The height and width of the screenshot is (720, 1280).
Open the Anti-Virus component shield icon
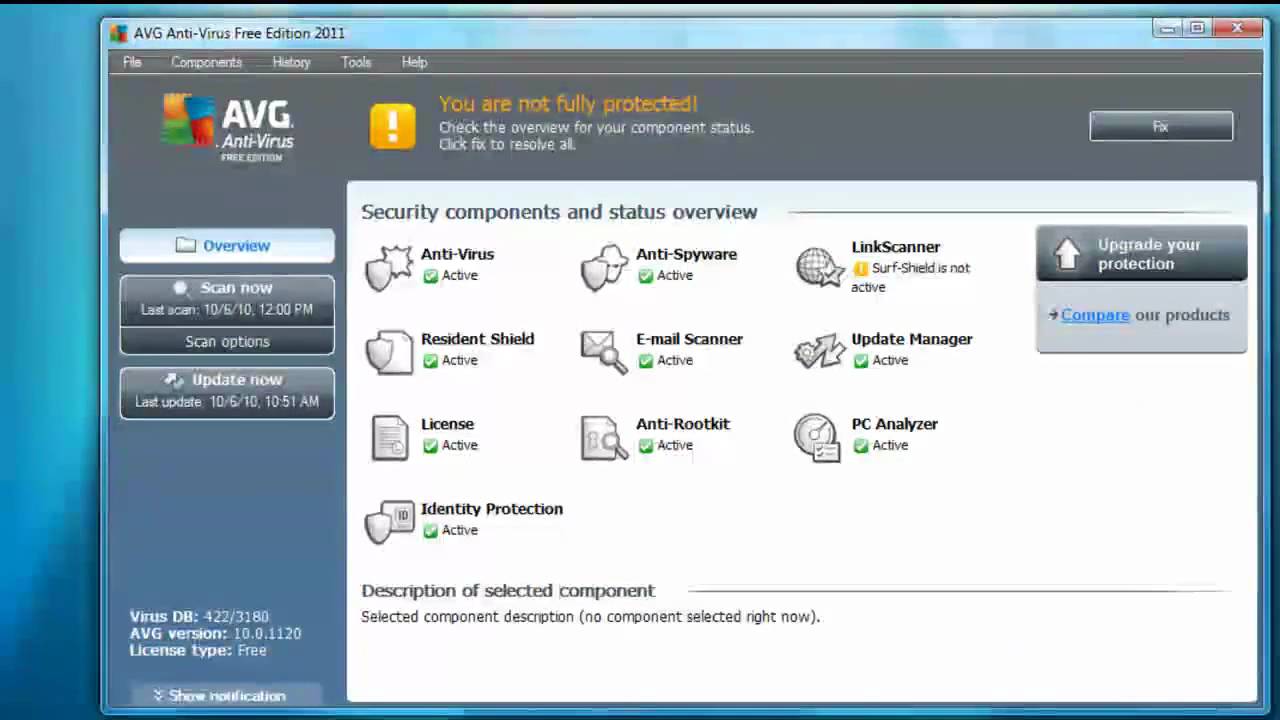(389, 267)
